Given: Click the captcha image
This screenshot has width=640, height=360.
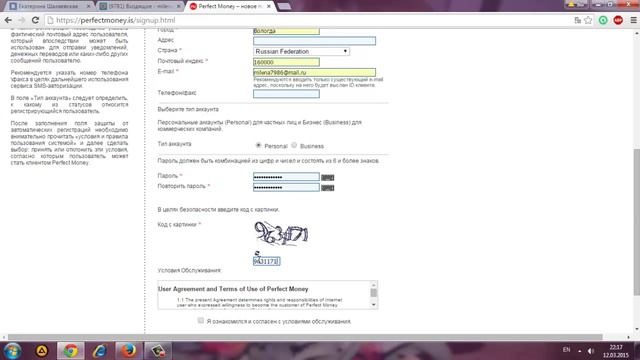Looking at the screenshot, I should coord(281,233).
